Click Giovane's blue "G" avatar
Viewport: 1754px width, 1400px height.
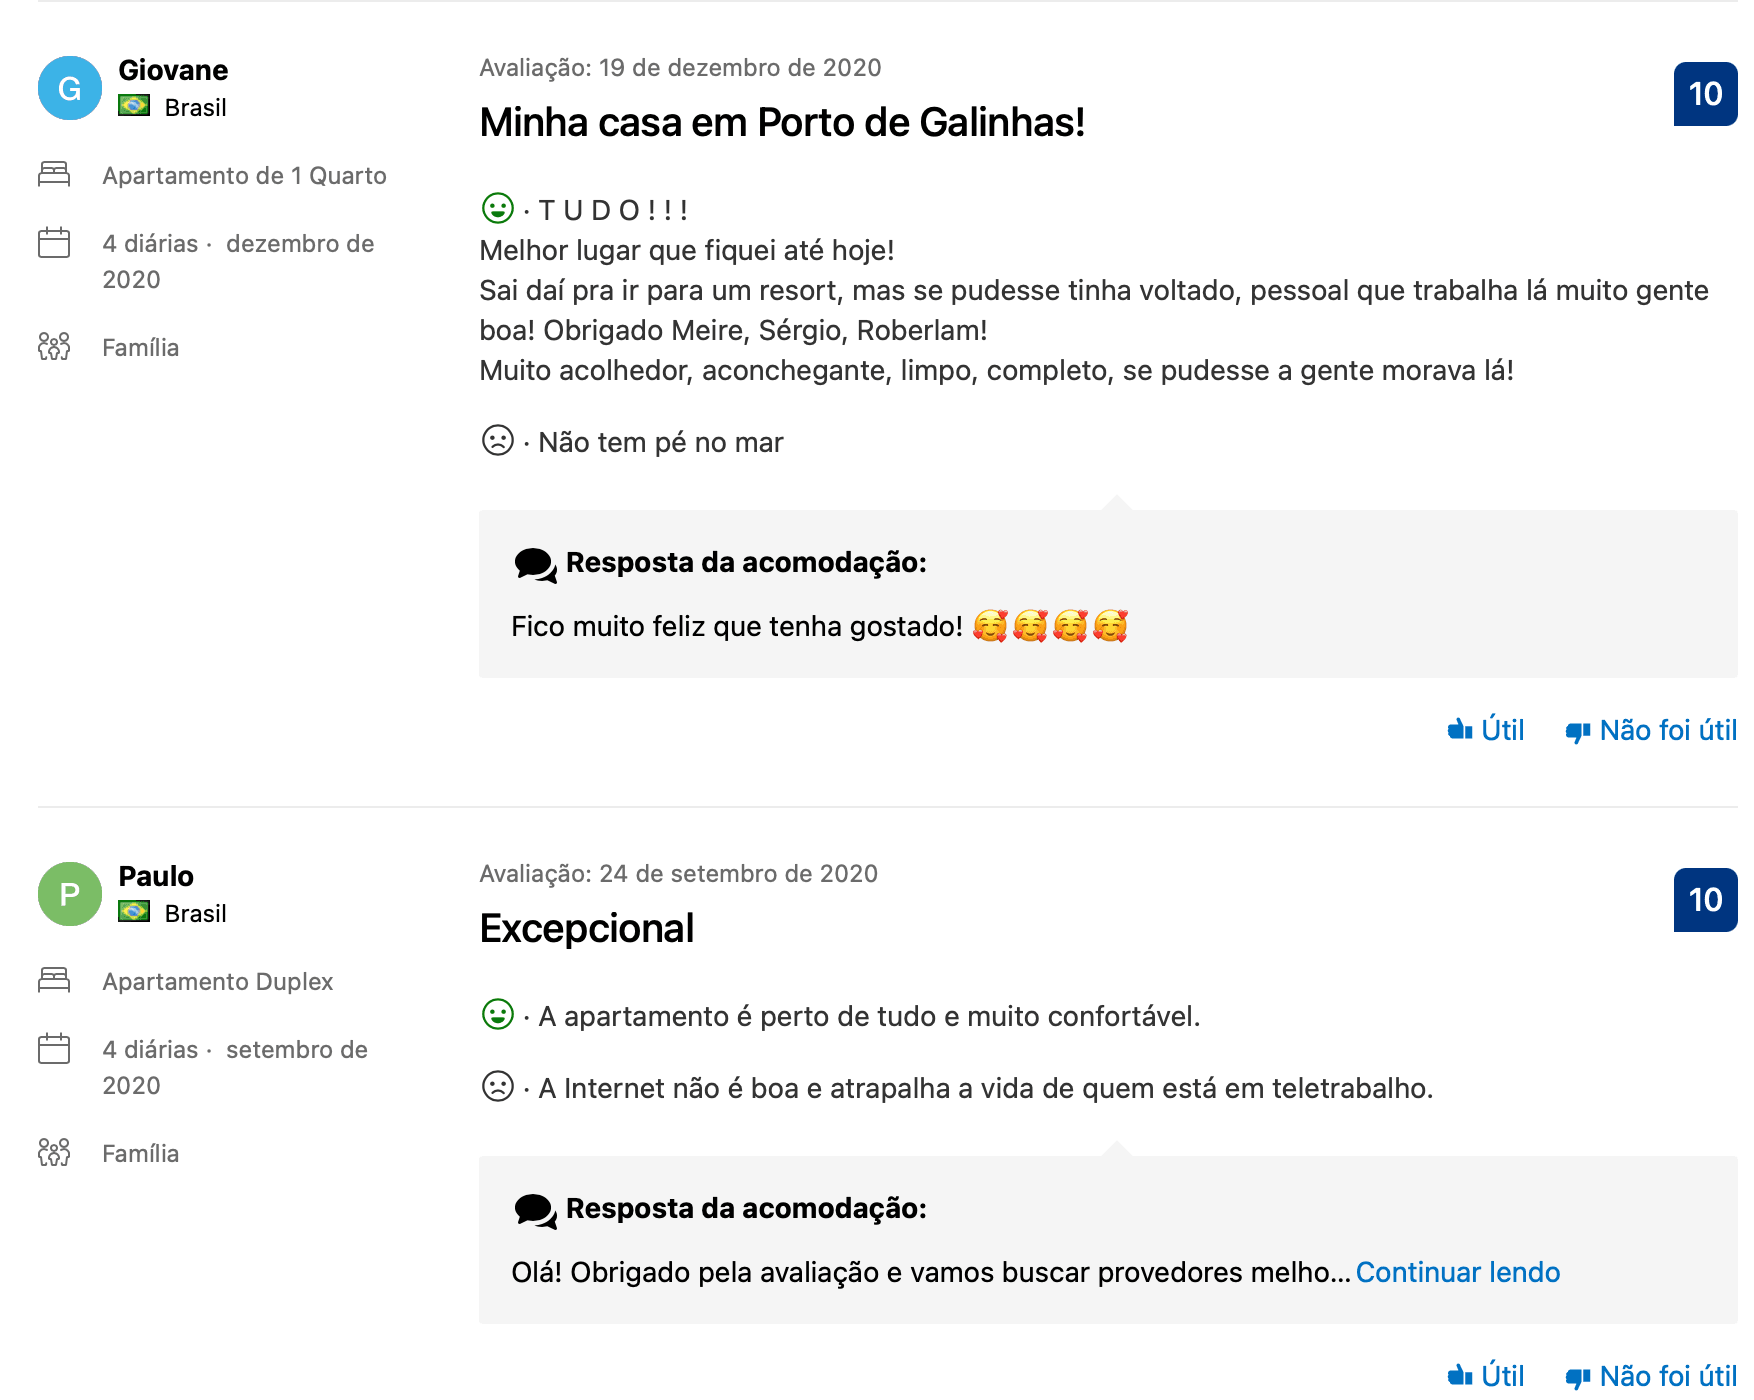[x=70, y=88]
